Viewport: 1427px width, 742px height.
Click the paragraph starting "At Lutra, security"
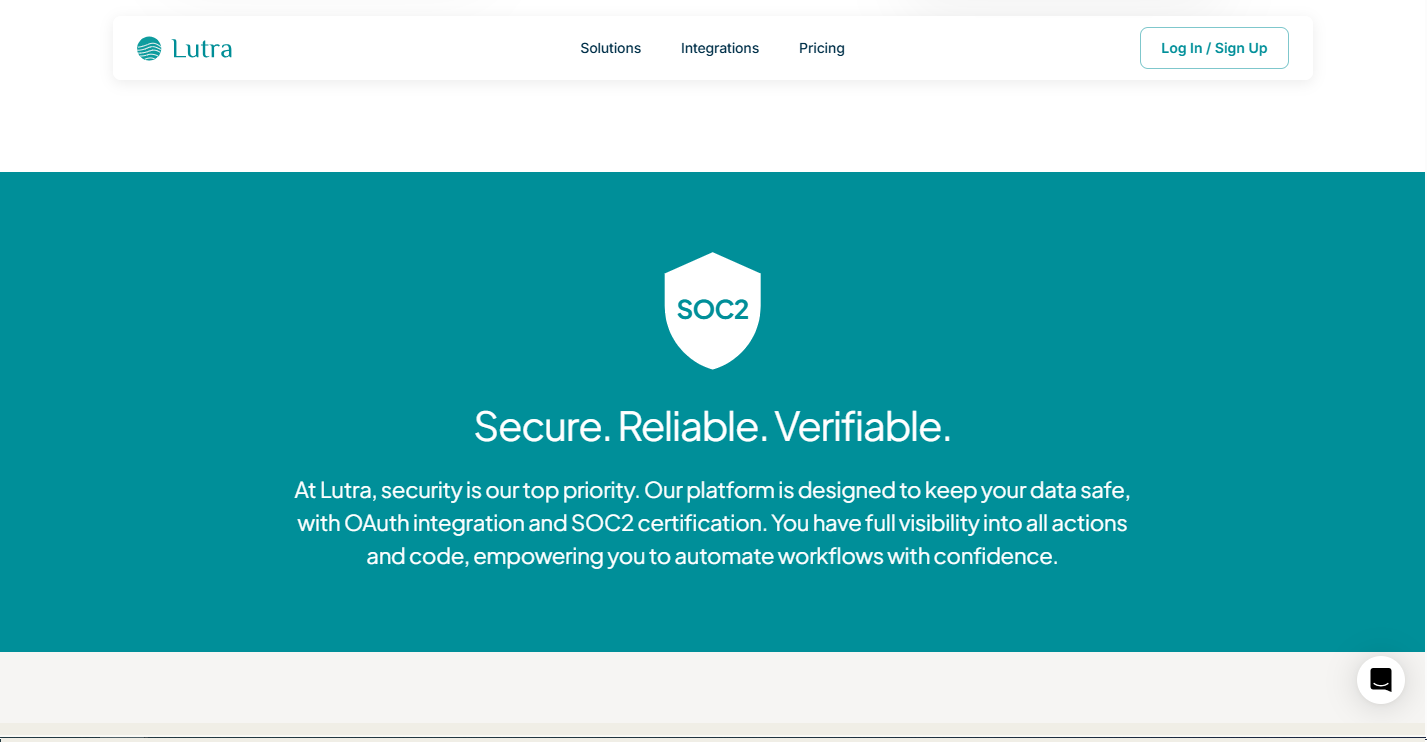pos(713,523)
